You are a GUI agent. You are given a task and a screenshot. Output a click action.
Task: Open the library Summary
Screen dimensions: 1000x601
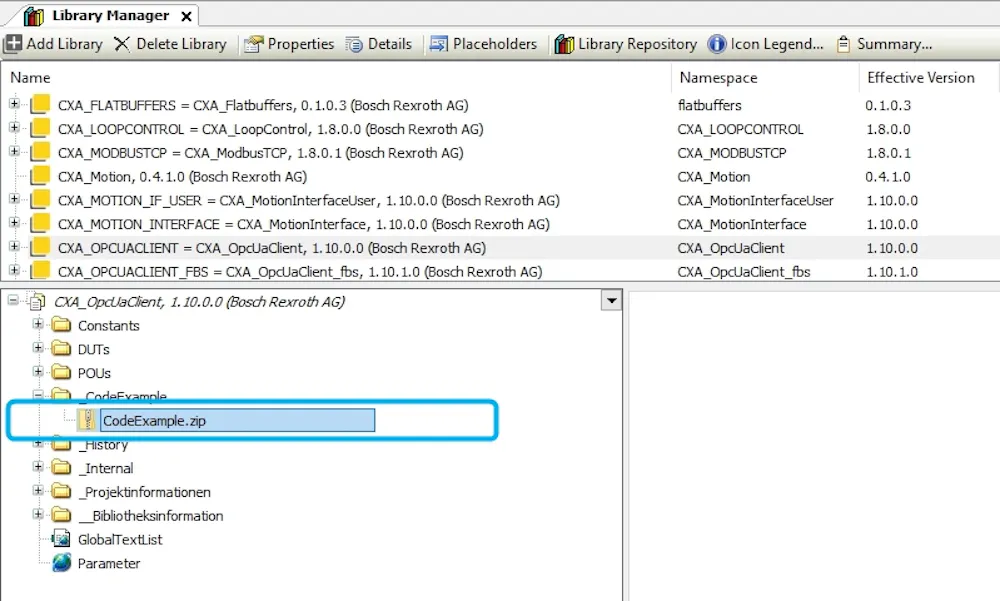point(884,44)
